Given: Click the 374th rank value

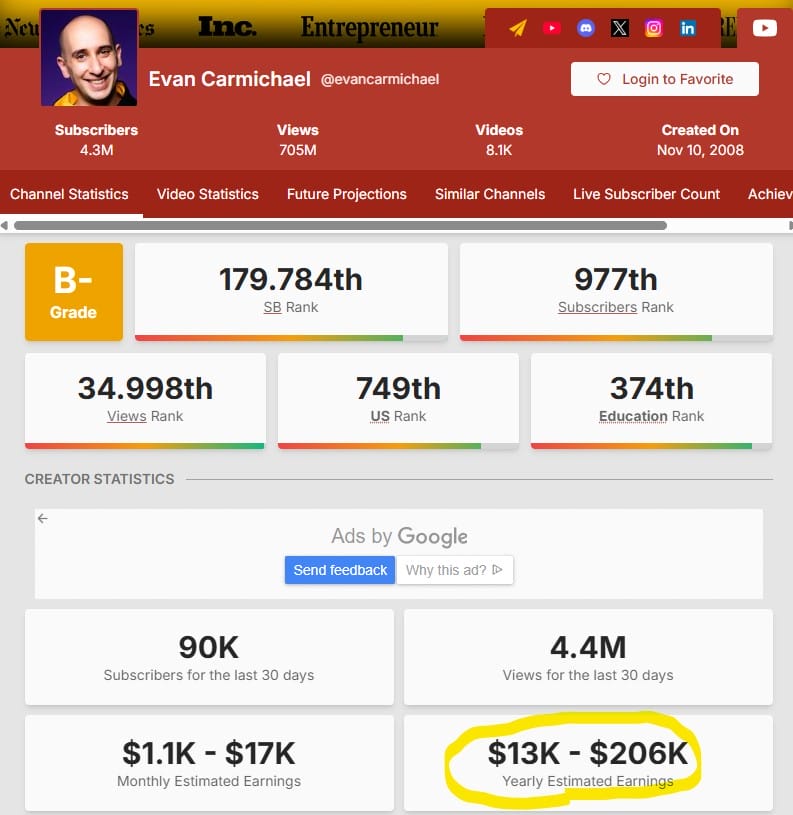Looking at the screenshot, I should [x=651, y=388].
